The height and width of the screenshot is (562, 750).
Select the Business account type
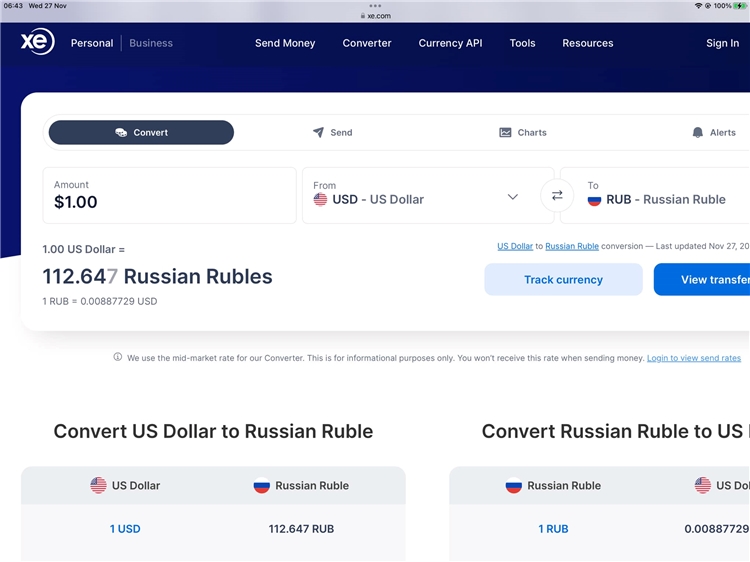coord(151,43)
